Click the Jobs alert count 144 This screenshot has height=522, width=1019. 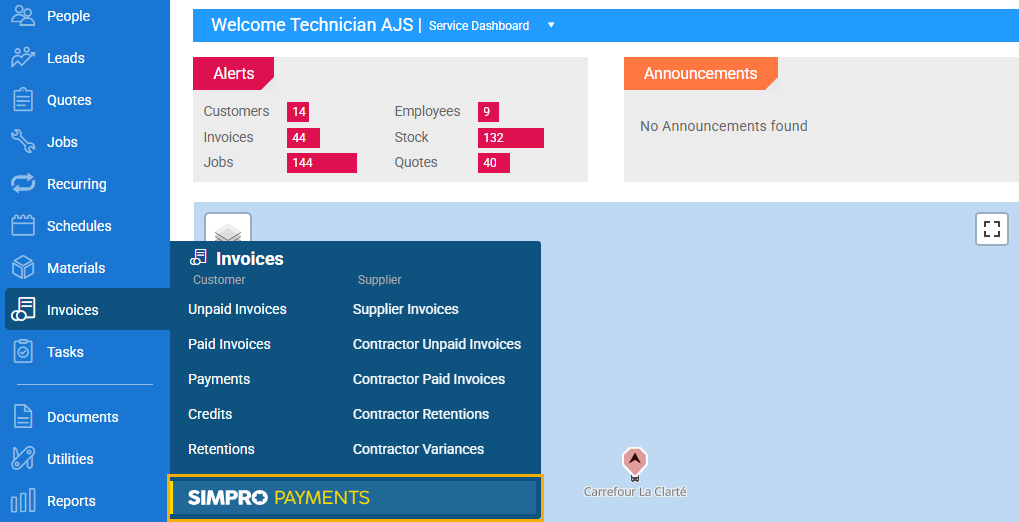[321, 163]
